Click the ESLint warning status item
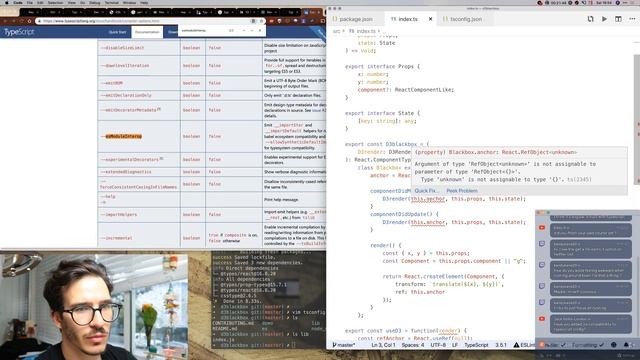Image resolution: width=640 pixels, height=360 pixels. click(x=524, y=345)
